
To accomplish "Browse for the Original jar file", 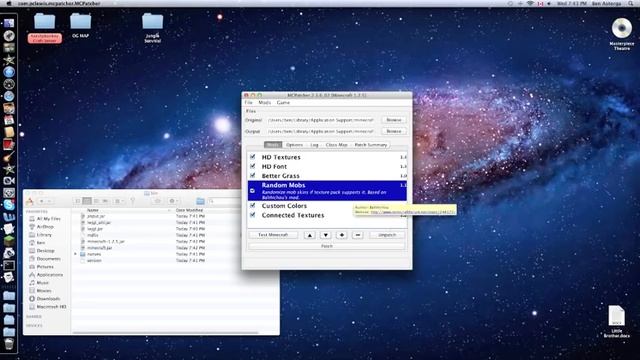I will click(x=394, y=120).
